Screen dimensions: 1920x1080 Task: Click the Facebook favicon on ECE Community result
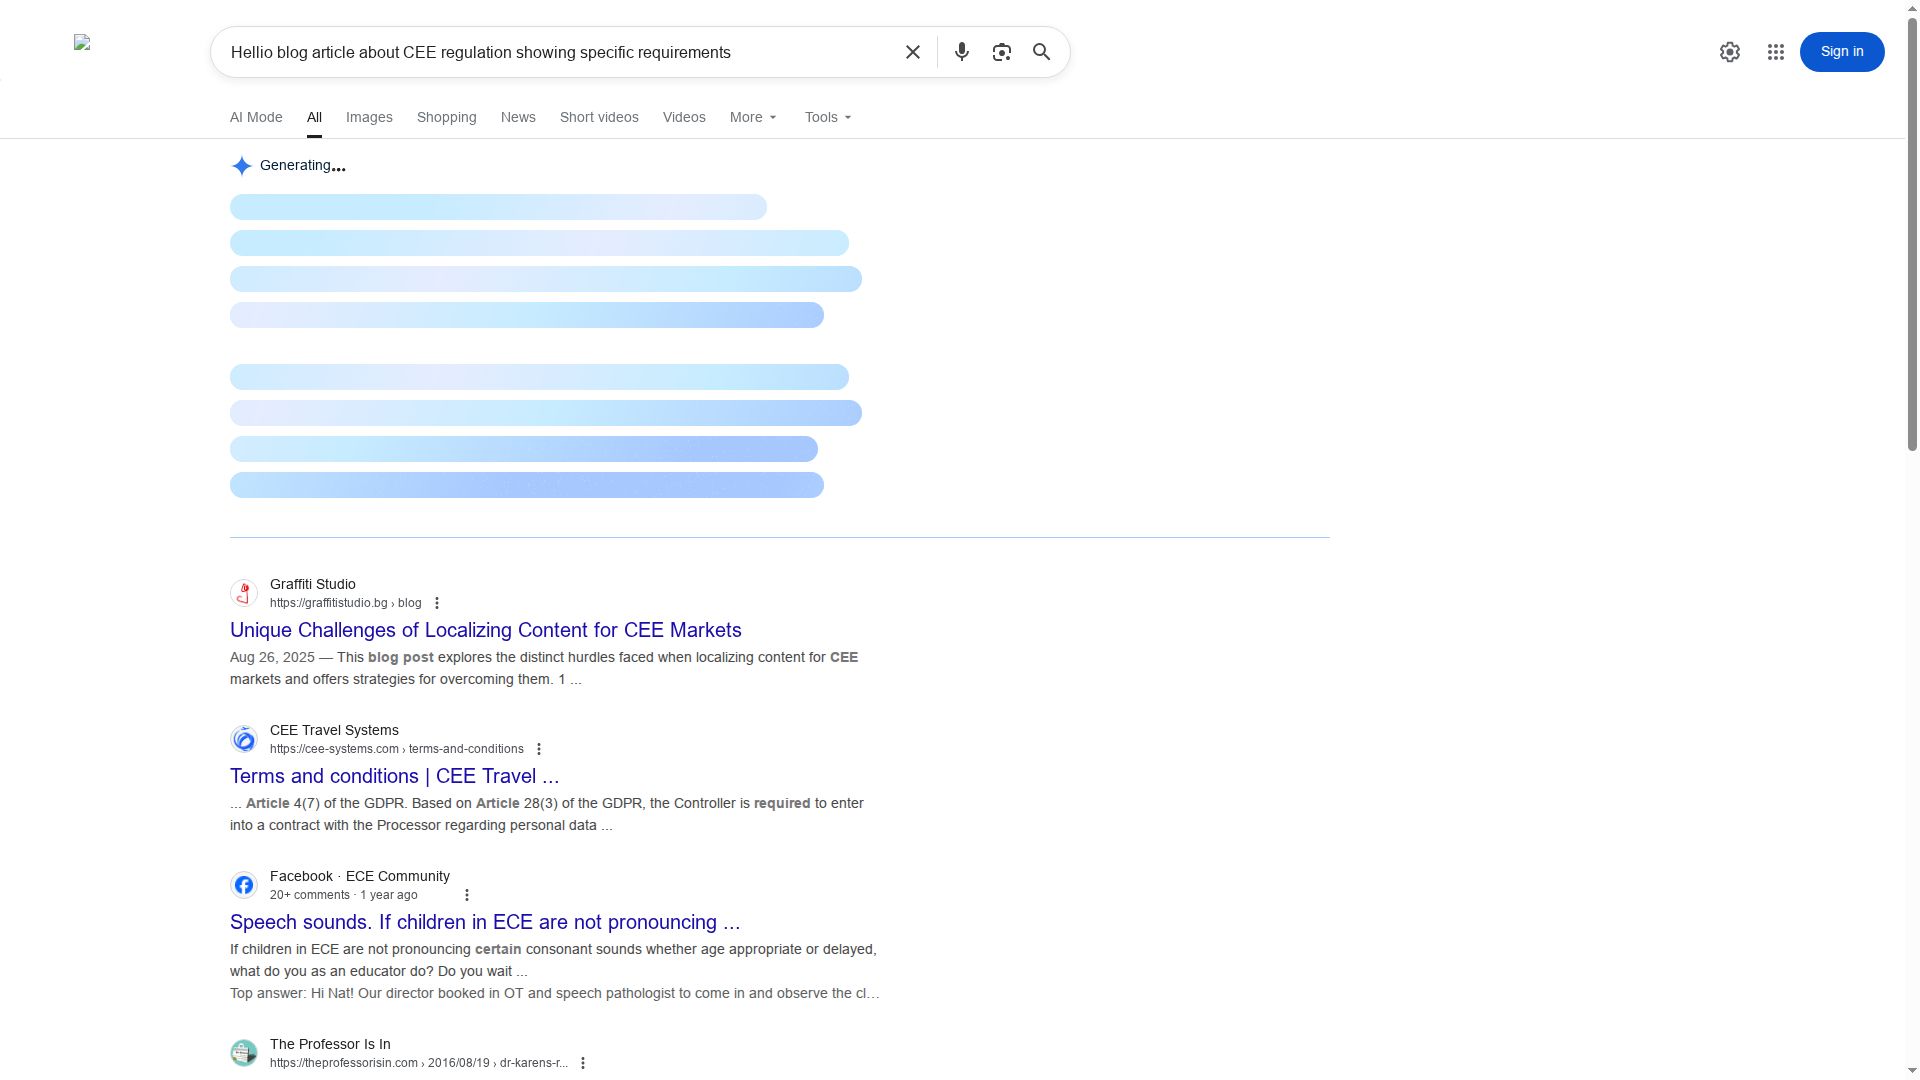pos(243,884)
